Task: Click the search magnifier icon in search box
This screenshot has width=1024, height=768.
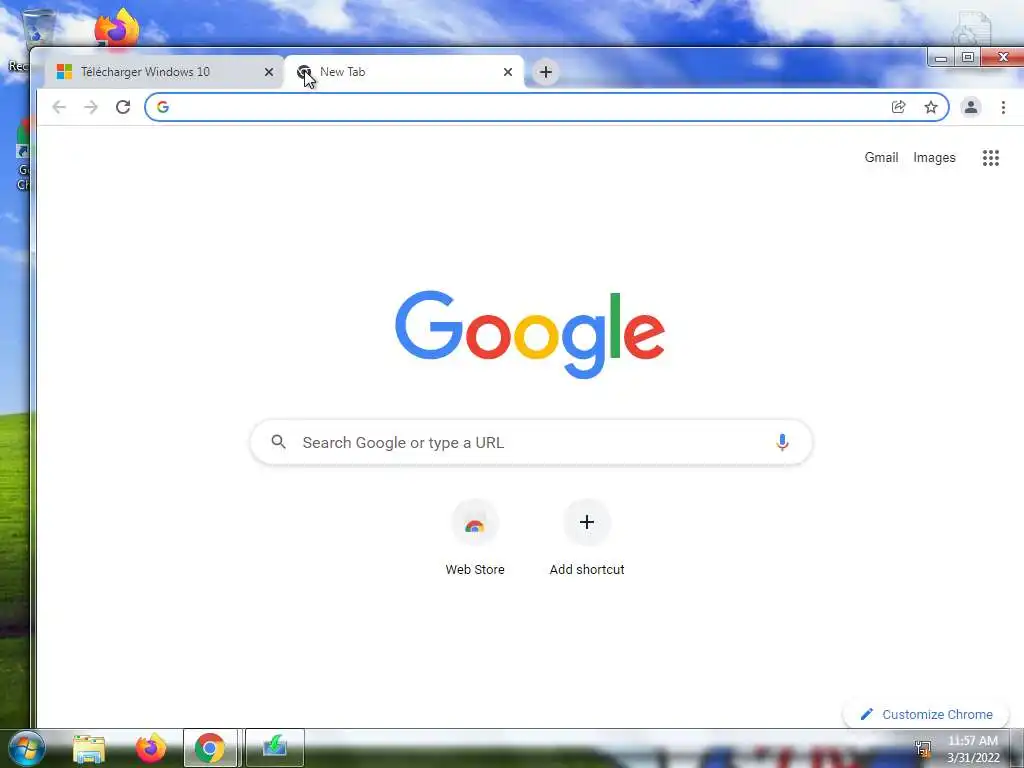Action: [278, 442]
